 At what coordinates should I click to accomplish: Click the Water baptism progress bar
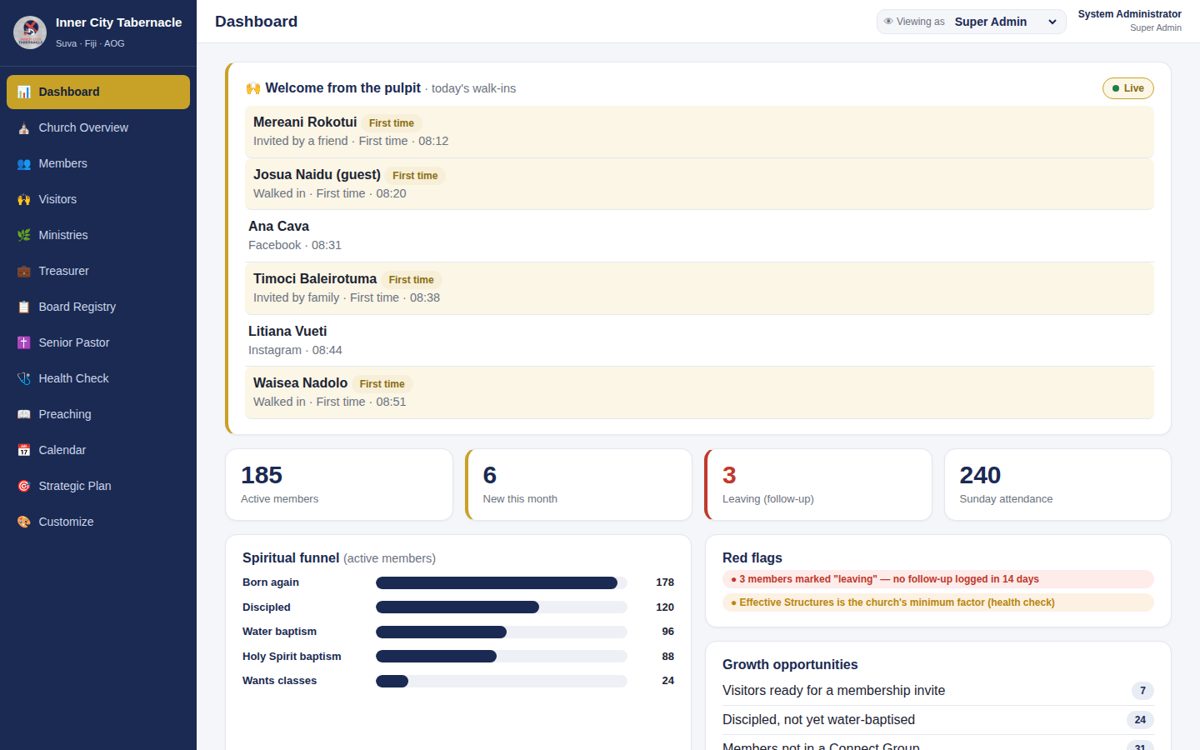coord(501,632)
